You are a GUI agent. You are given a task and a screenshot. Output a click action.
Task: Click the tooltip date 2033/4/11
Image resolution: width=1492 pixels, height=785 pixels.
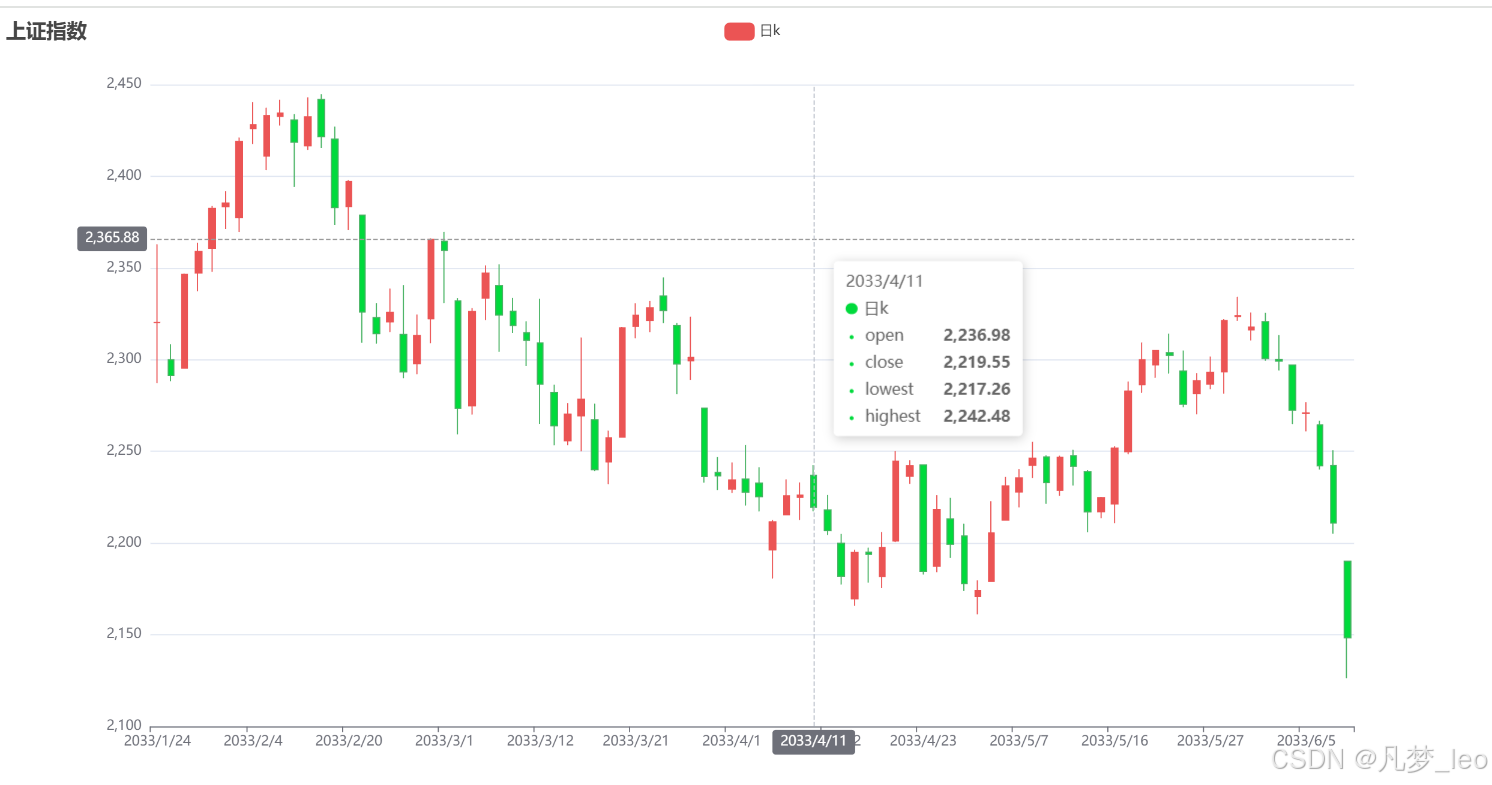click(x=884, y=281)
